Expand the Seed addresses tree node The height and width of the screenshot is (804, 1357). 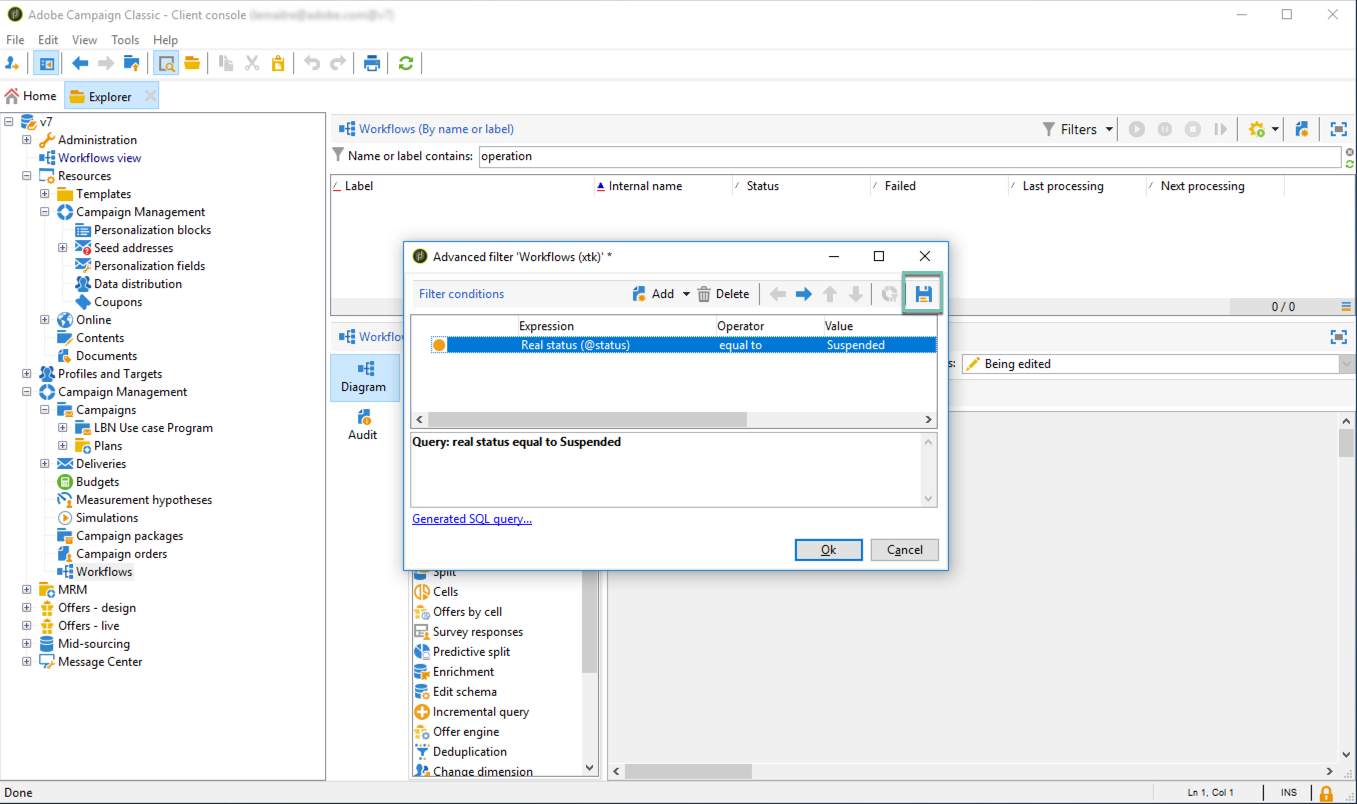(x=62, y=248)
